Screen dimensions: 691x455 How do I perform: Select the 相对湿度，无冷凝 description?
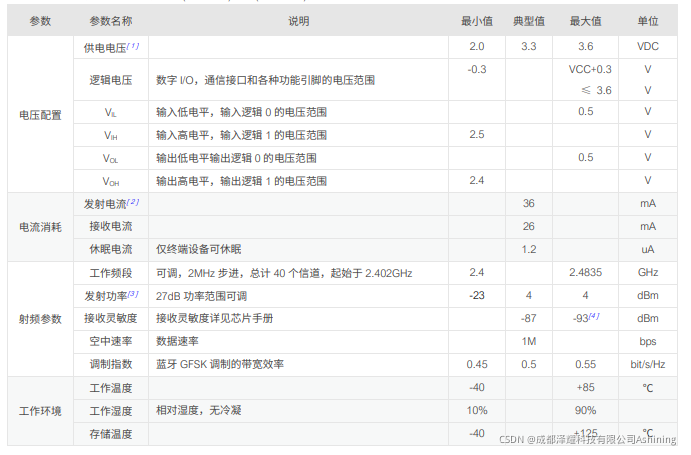point(199,410)
